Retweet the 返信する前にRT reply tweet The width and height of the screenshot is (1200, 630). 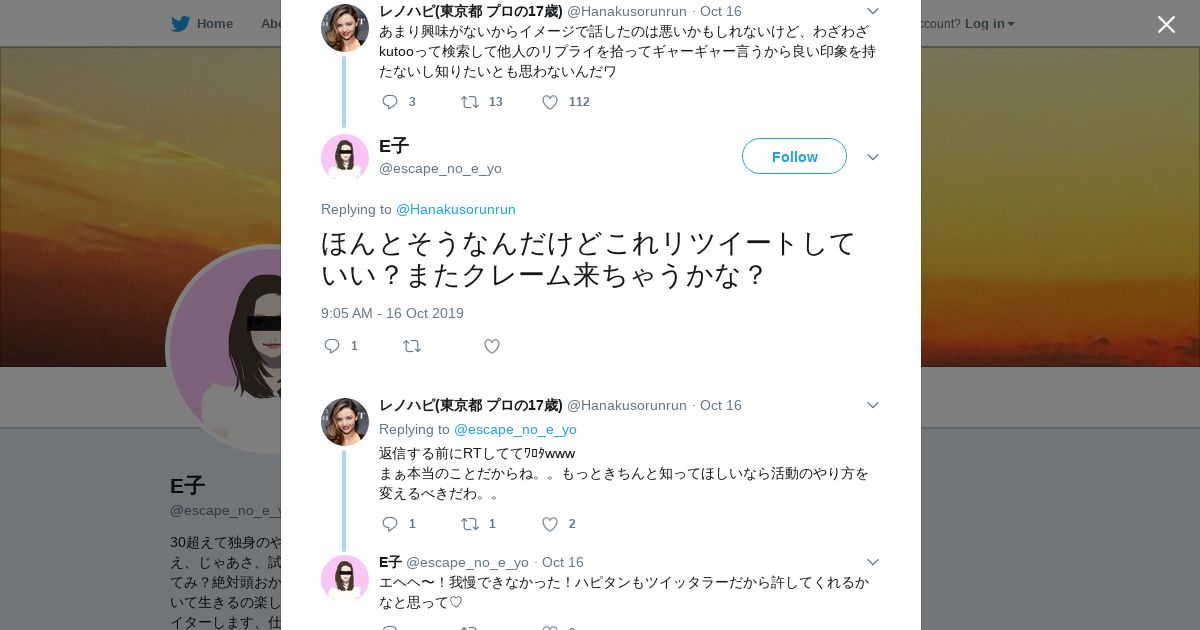pos(470,524)
